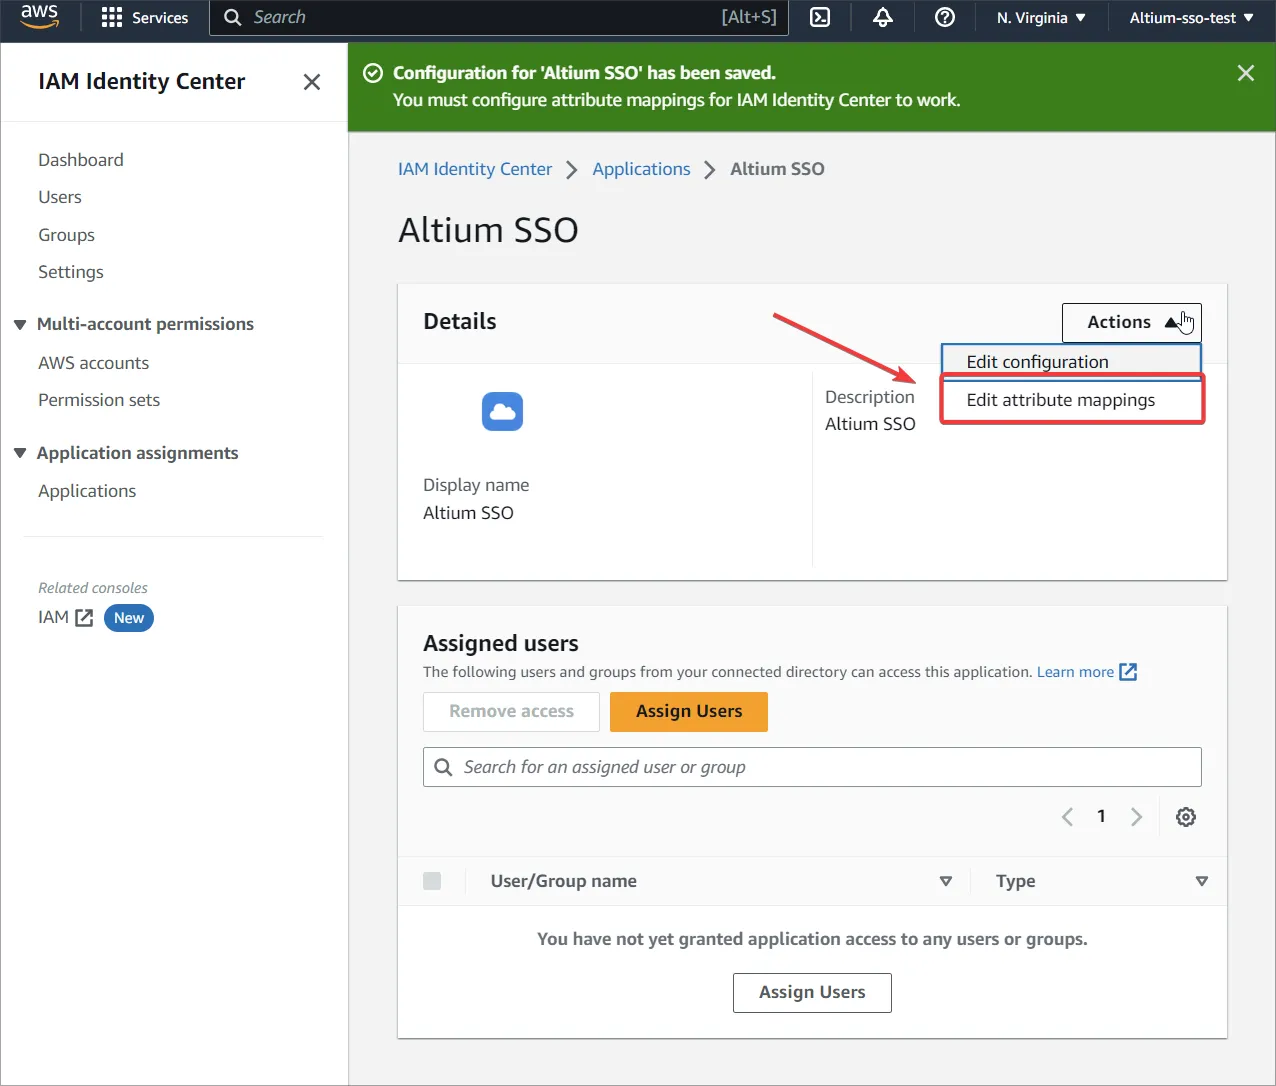Click the white Assign Users button in empty table

[812, 993]
